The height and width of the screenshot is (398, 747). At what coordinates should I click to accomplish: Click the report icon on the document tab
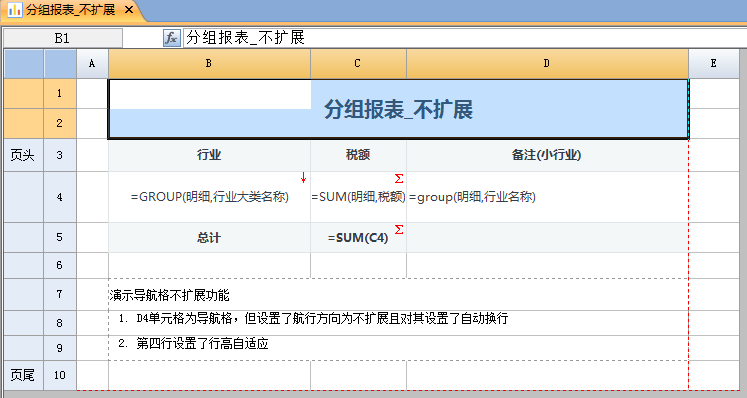14,10
